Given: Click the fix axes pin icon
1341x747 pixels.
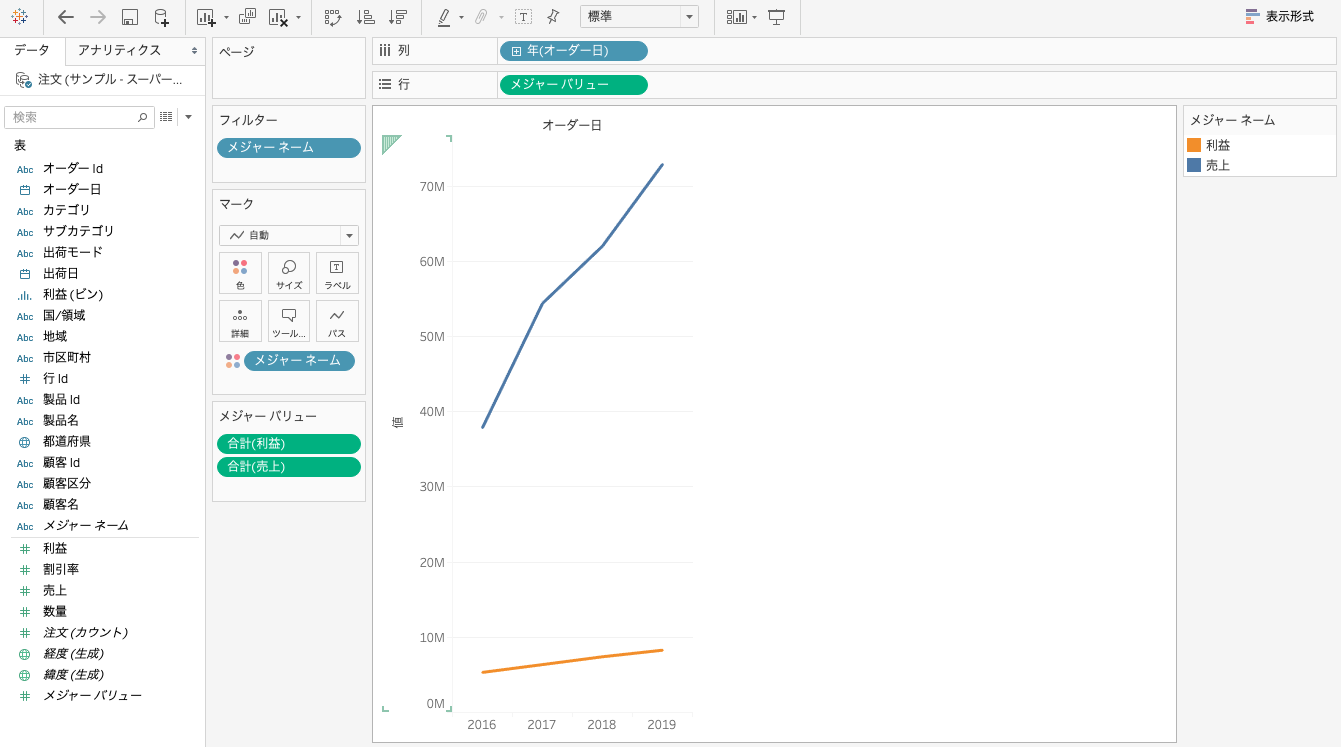Looking at the screenshot, I should (553, 17).
